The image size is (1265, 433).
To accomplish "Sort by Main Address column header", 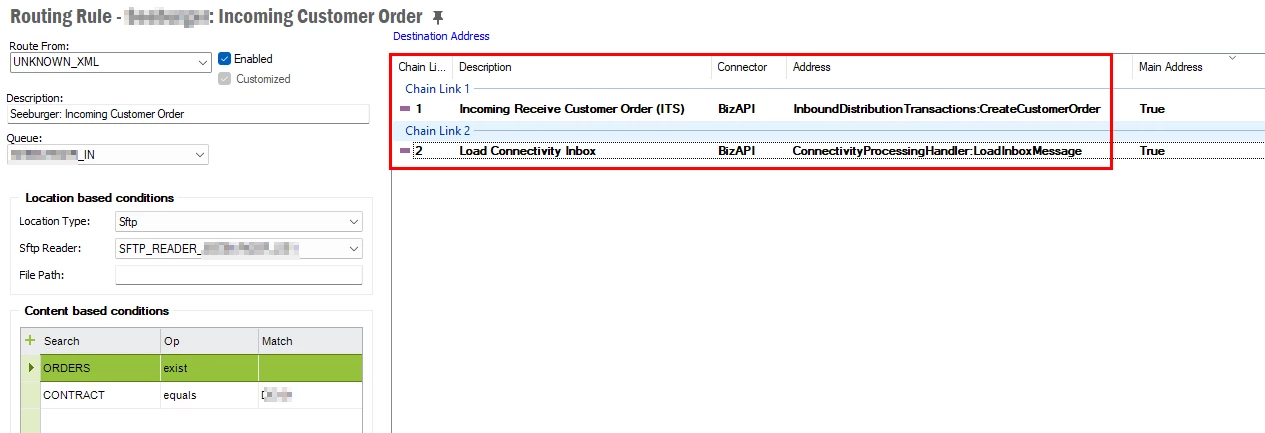I will [1171, 67].
